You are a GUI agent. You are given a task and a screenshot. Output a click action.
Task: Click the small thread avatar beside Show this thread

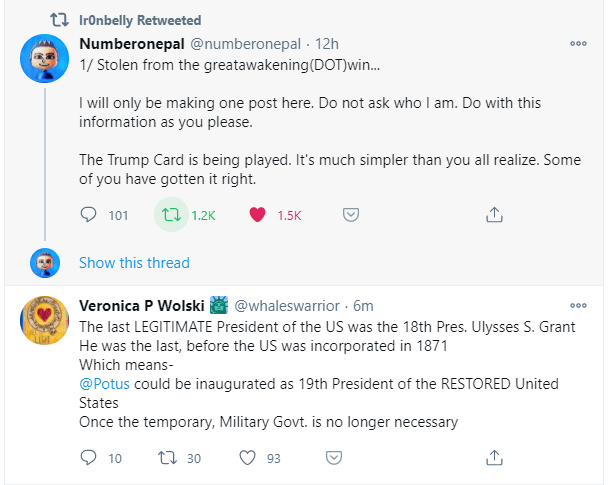point(44,263)
